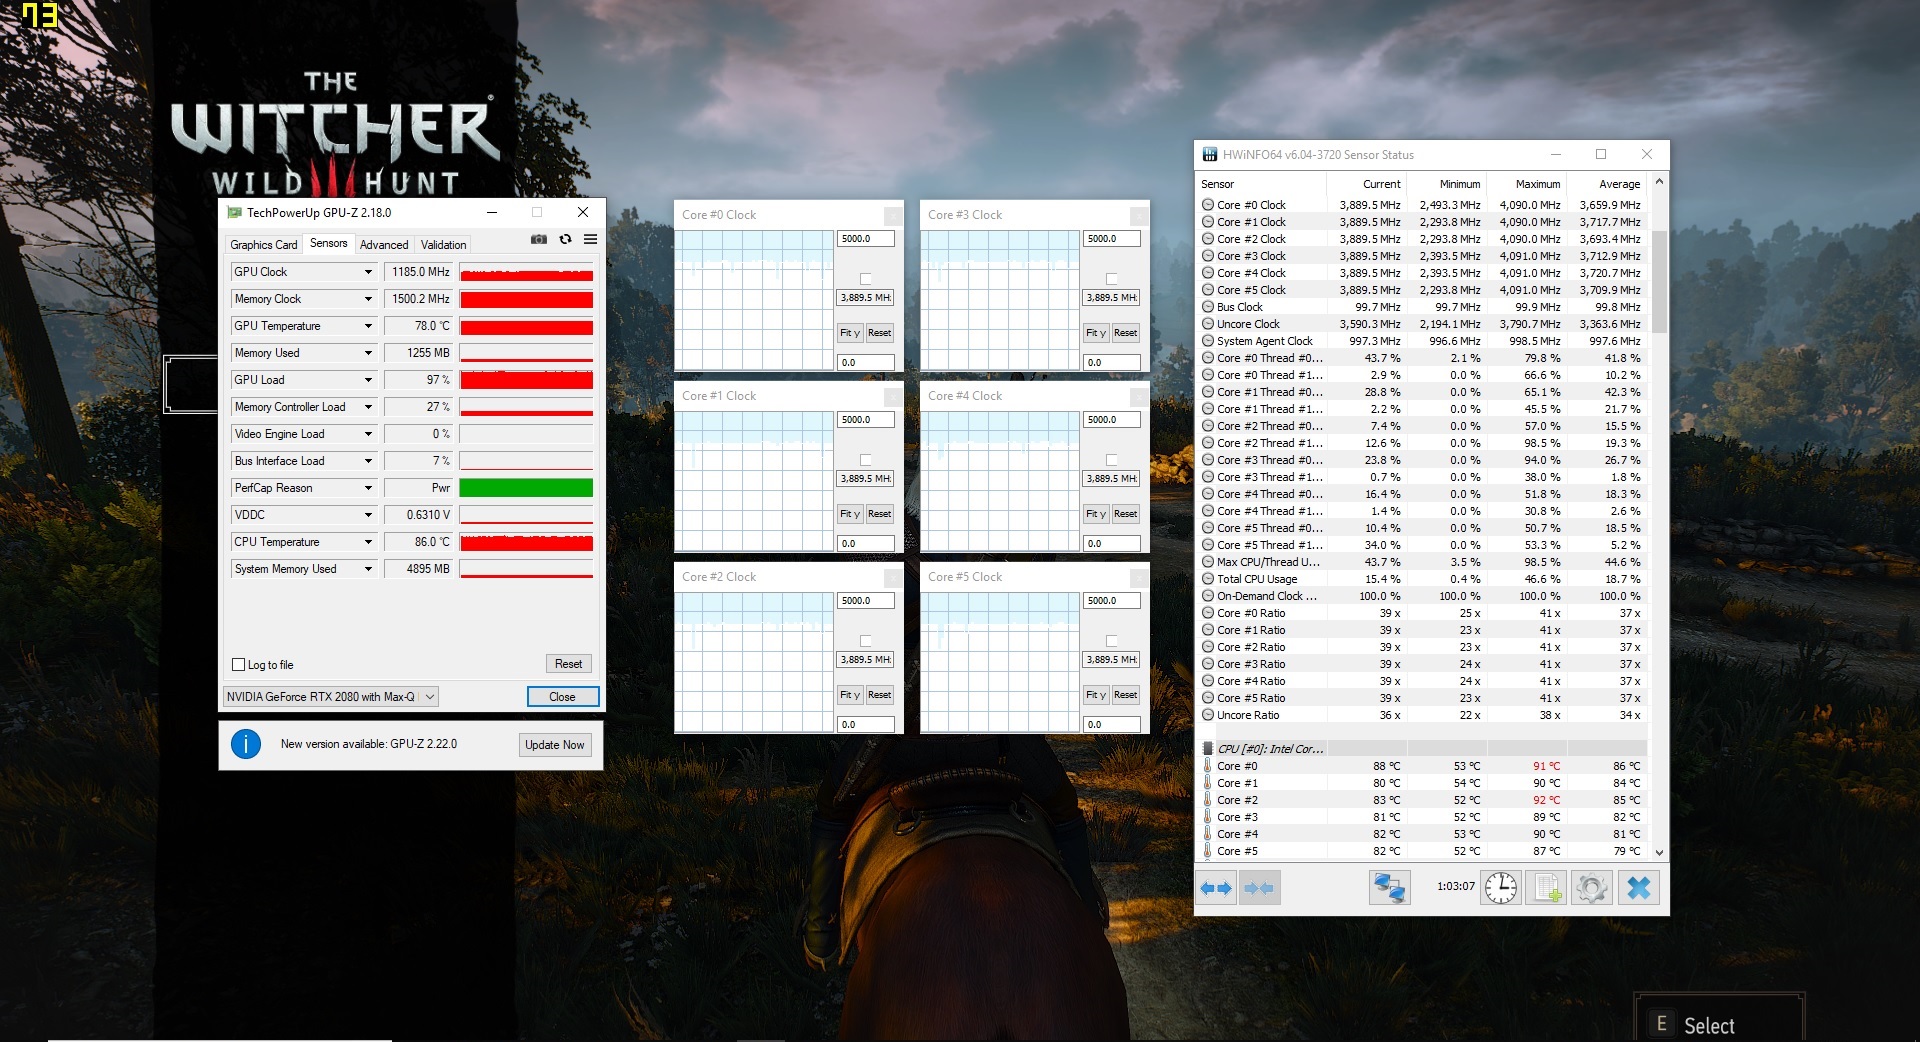Image resolution: width=1920 pixels, height=1042 pixels.
Task: Open the PerfCap Reason sensor dropdown
Action: point(368,488)
